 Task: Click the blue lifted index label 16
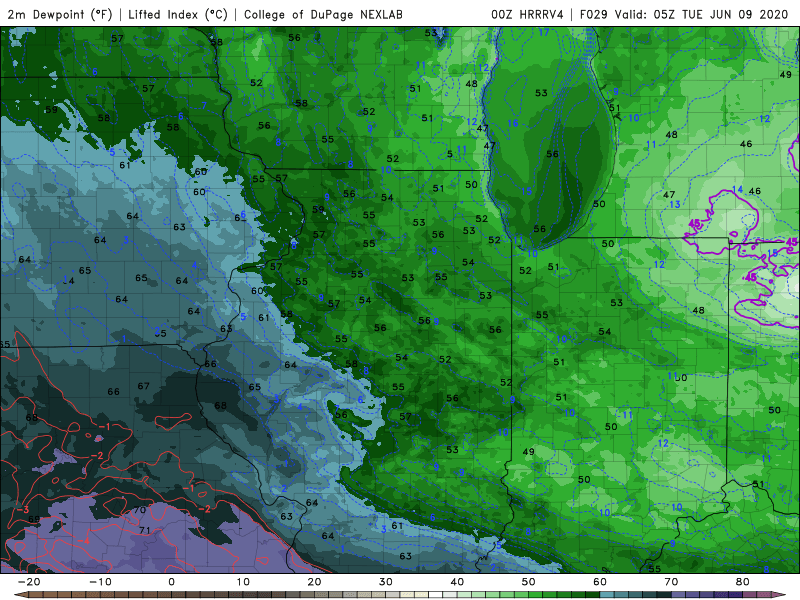513,123
